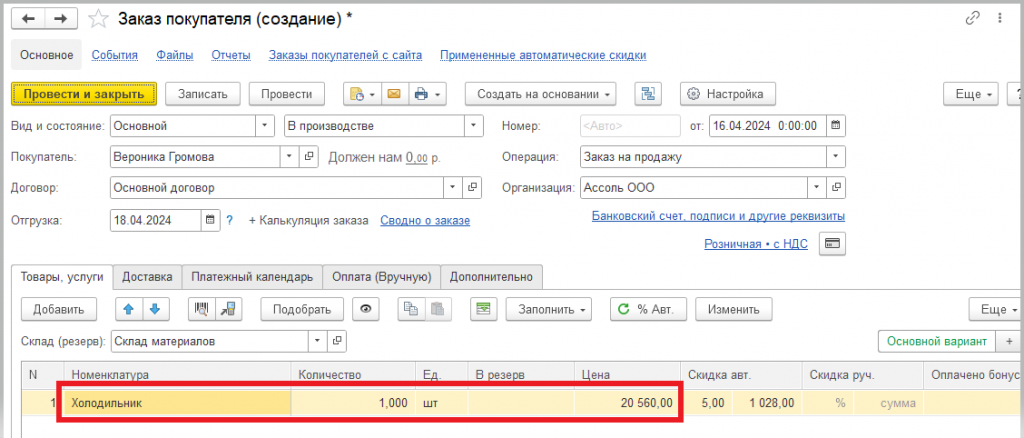Open the Организация record with open-form icon

click(836, 188)
